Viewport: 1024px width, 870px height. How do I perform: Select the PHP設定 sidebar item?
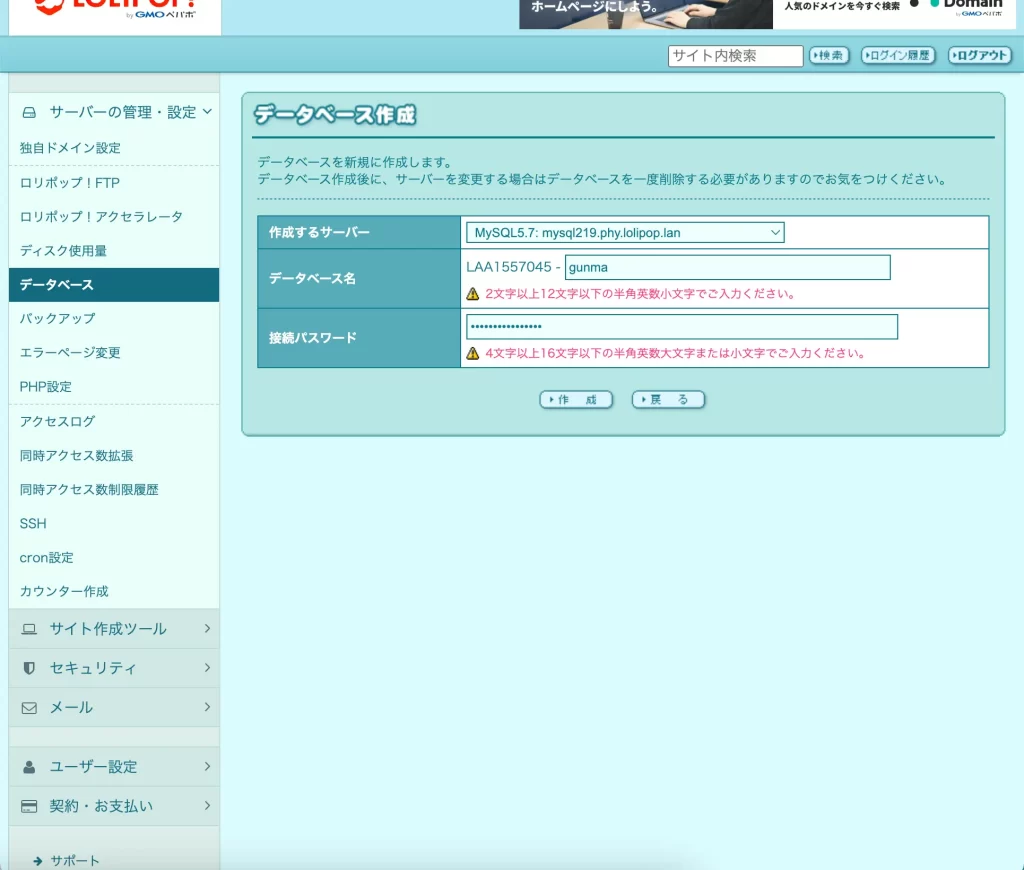46,386
